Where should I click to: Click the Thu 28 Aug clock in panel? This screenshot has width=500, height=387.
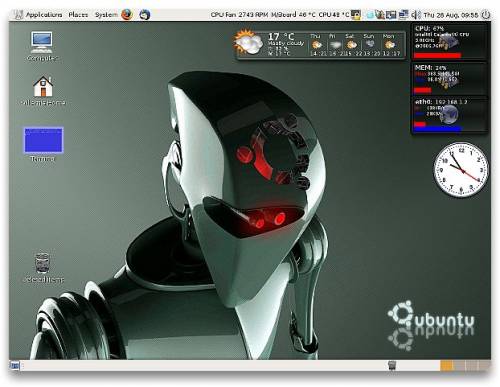(451, 15)
